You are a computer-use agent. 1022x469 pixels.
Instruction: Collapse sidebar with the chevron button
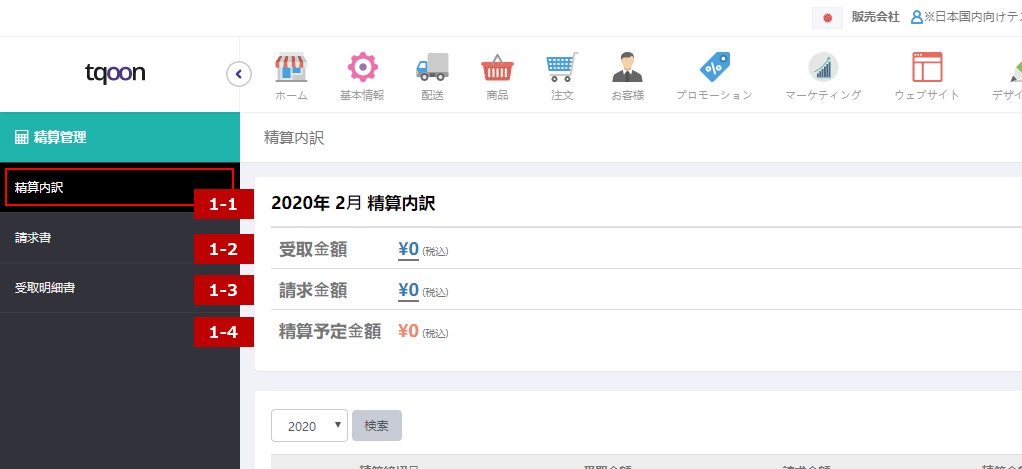pyautogui.click(x=239, y=74)
